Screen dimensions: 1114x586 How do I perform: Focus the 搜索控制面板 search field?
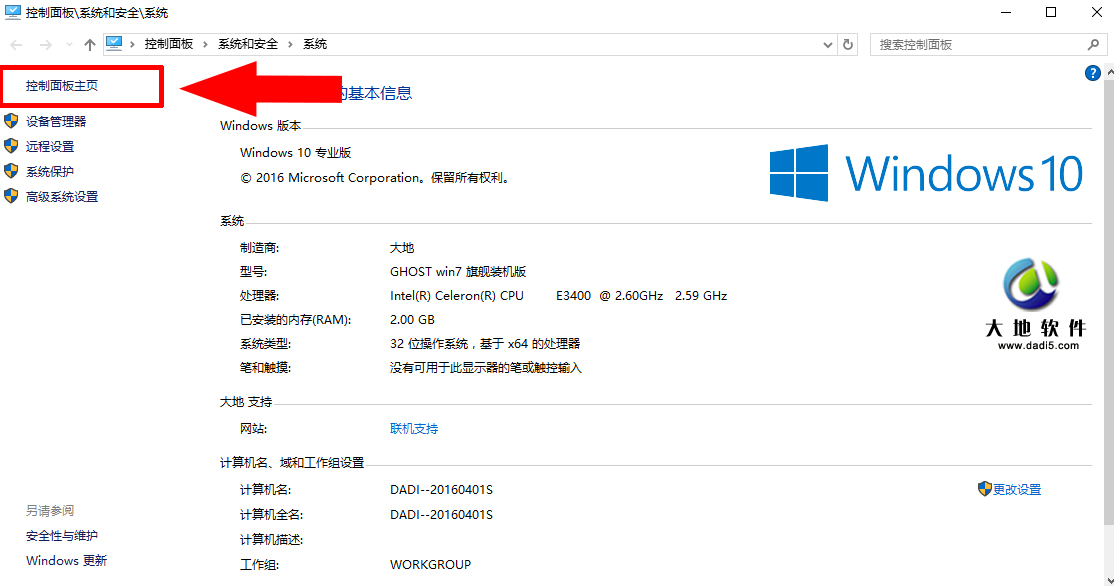(975, 45)
